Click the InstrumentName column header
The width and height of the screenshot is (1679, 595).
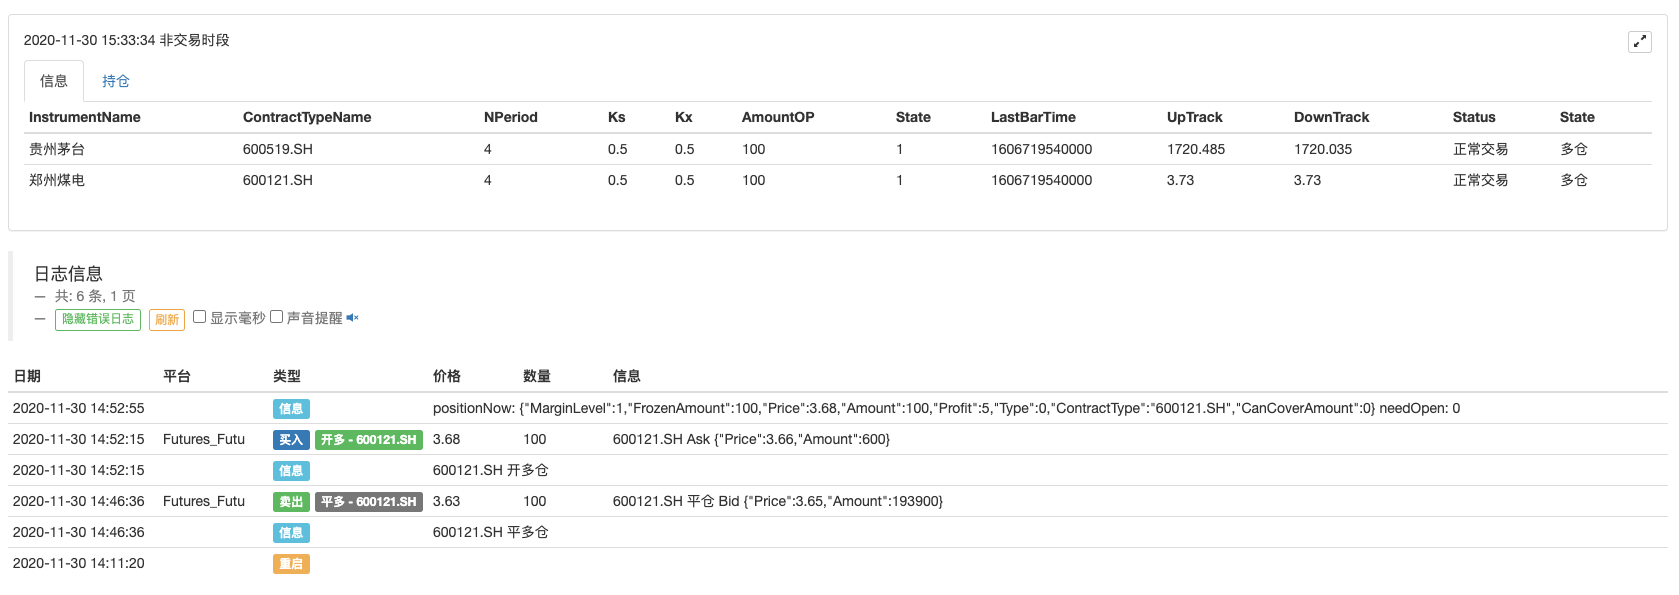point(85,117)
